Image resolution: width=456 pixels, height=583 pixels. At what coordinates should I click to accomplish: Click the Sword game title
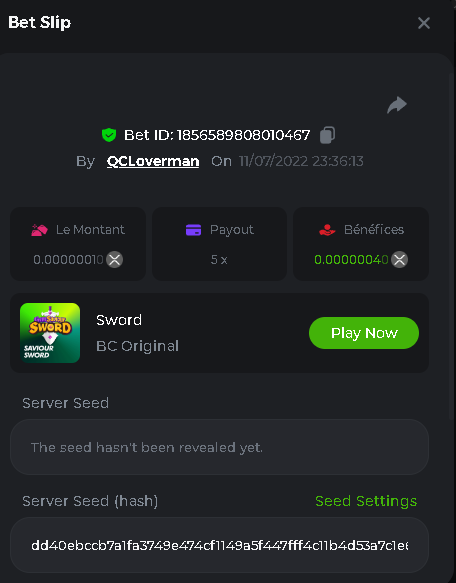click(x=119, y=320)
